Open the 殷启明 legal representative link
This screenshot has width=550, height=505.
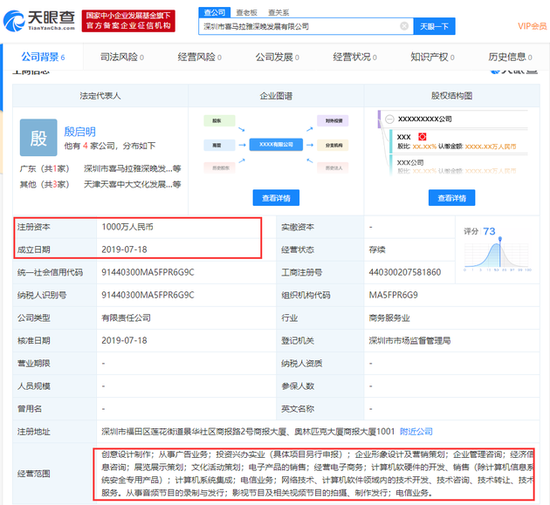(x=80, y=132)
